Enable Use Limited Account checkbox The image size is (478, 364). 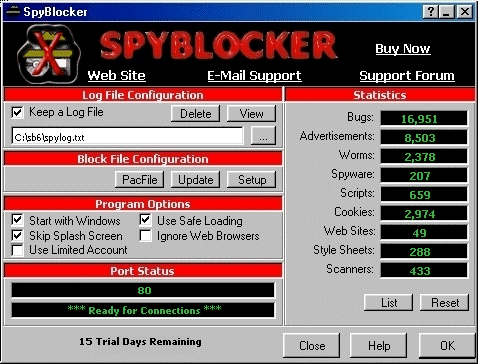[x=17, y=250]
